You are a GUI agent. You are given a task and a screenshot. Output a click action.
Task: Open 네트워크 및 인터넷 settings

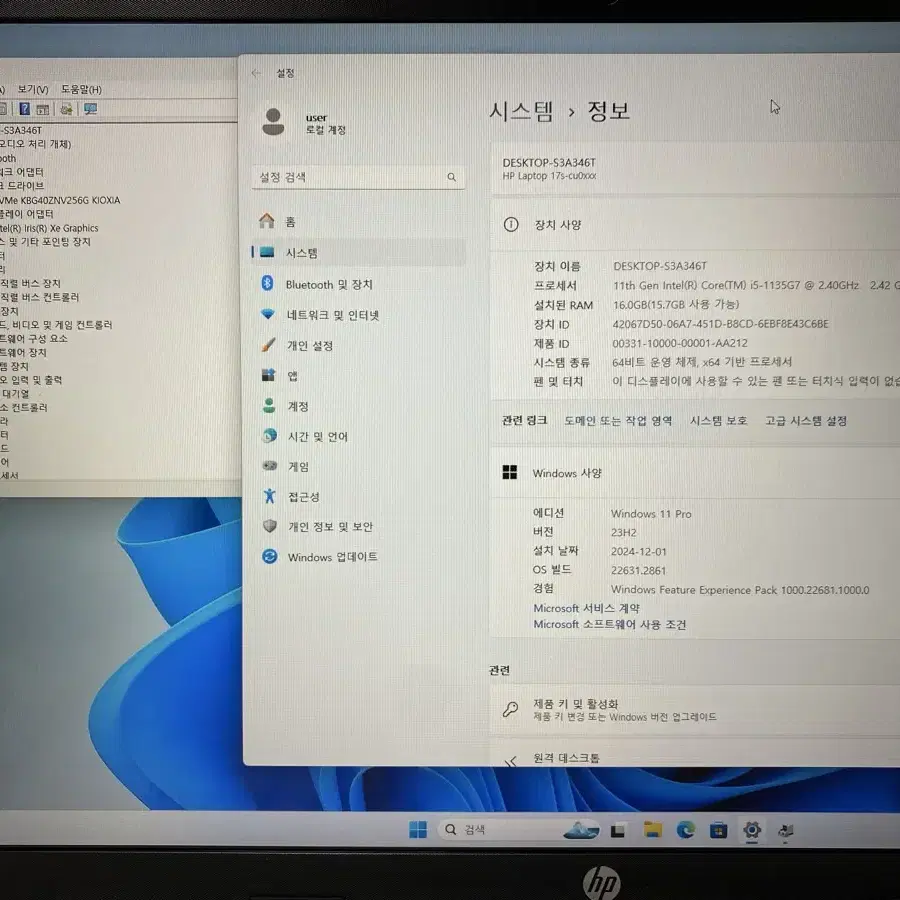pyautogui.click(x=358, y=315)
